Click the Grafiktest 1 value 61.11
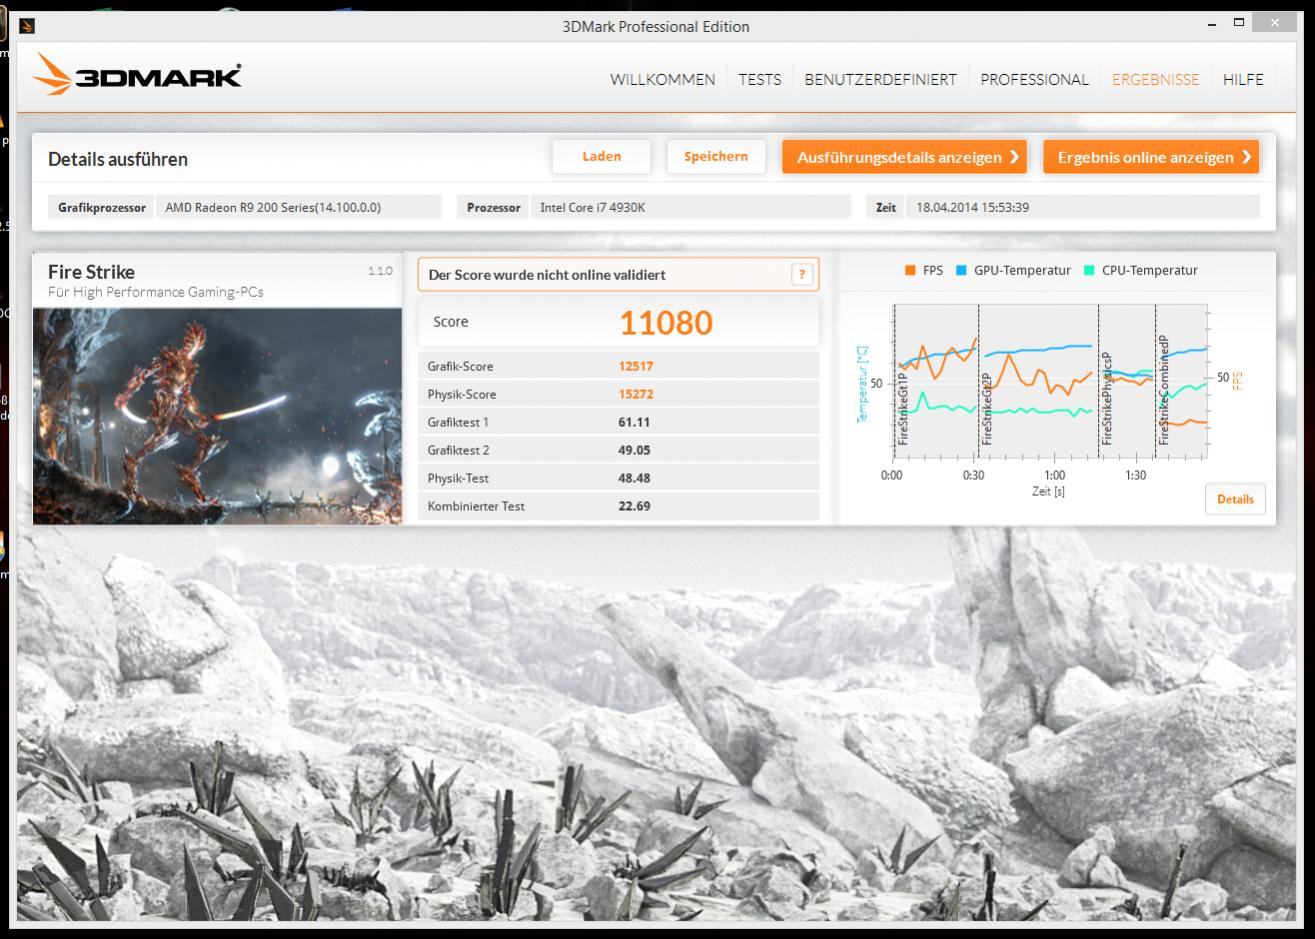 [634, 422]
